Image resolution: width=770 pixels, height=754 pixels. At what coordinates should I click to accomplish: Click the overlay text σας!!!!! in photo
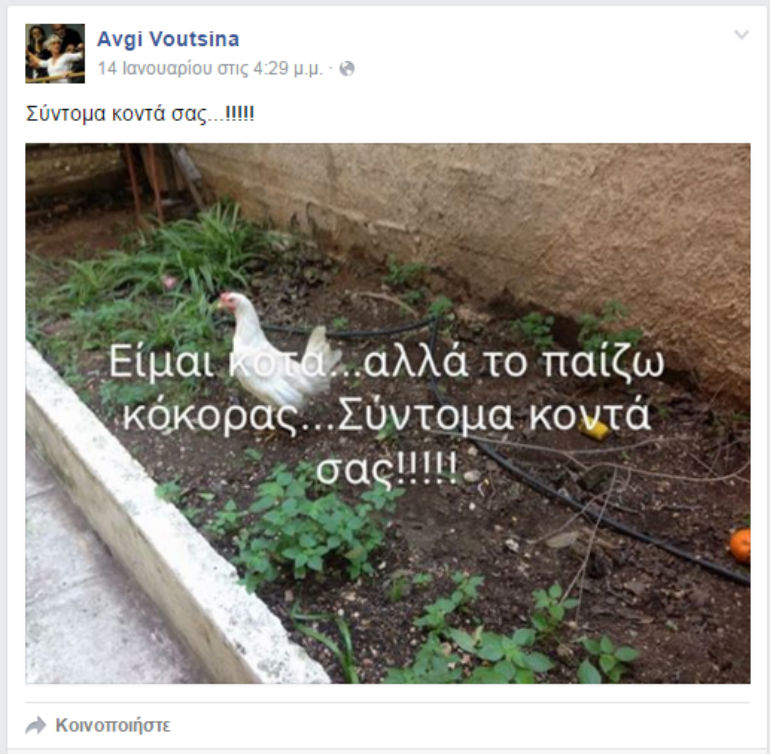tap(387, 468)
